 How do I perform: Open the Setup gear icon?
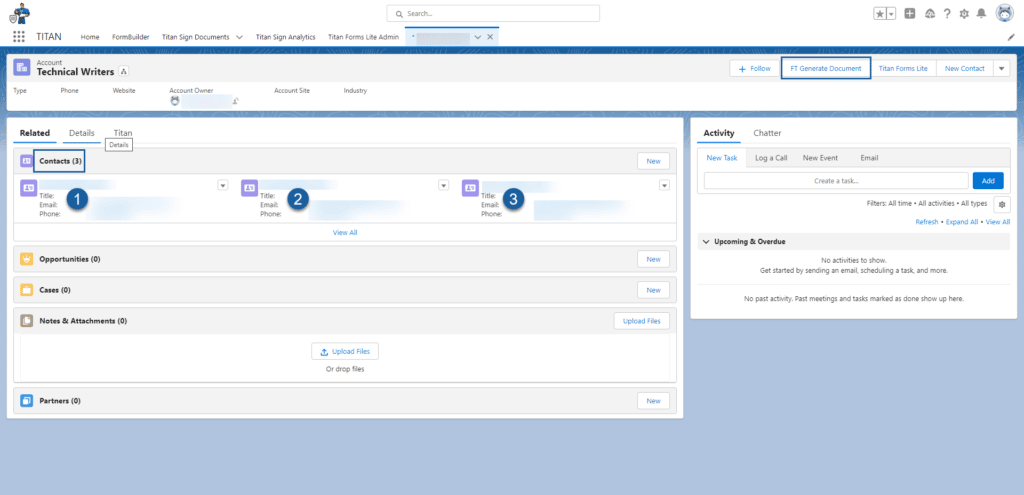pos(964,13)
